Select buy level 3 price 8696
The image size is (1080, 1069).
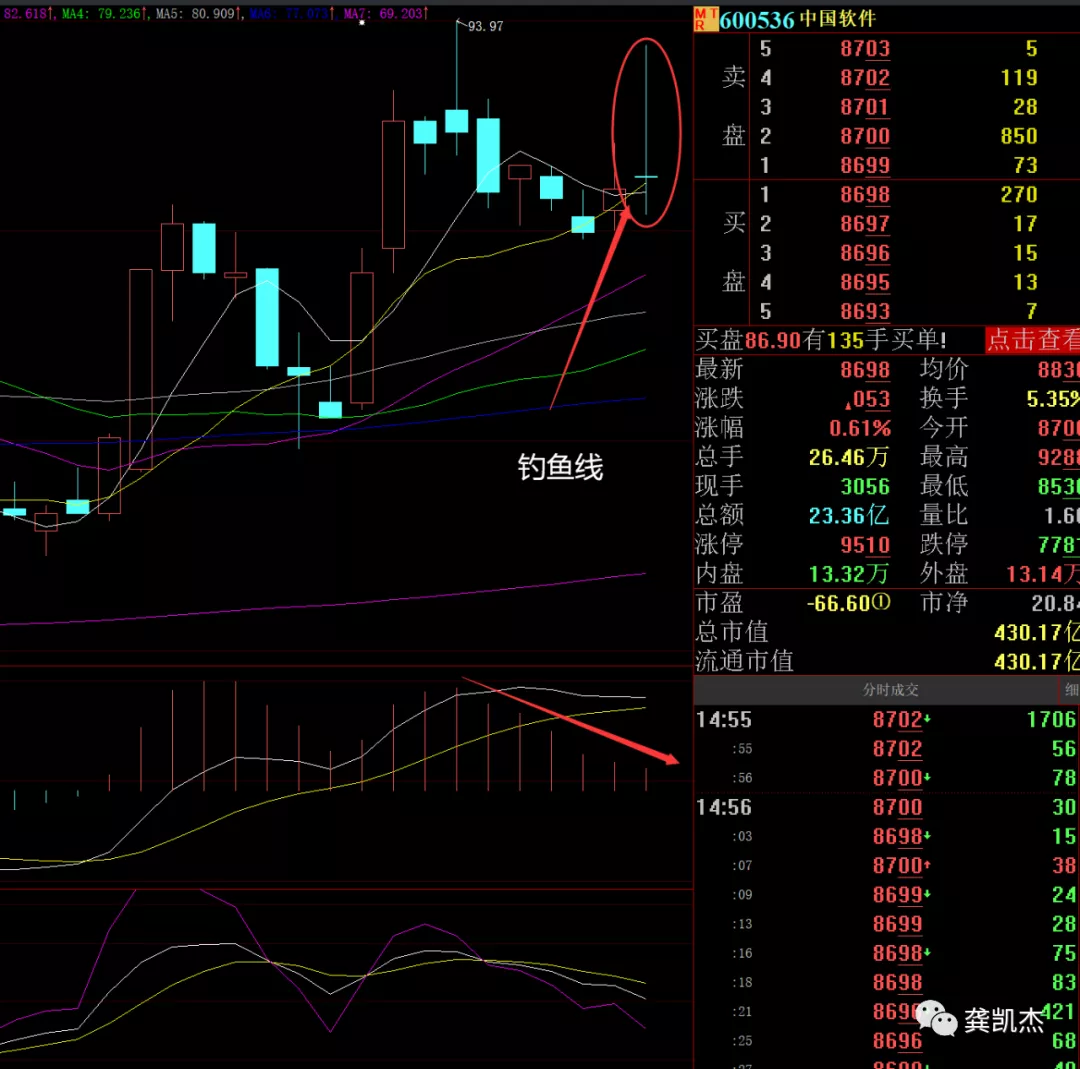865,253
